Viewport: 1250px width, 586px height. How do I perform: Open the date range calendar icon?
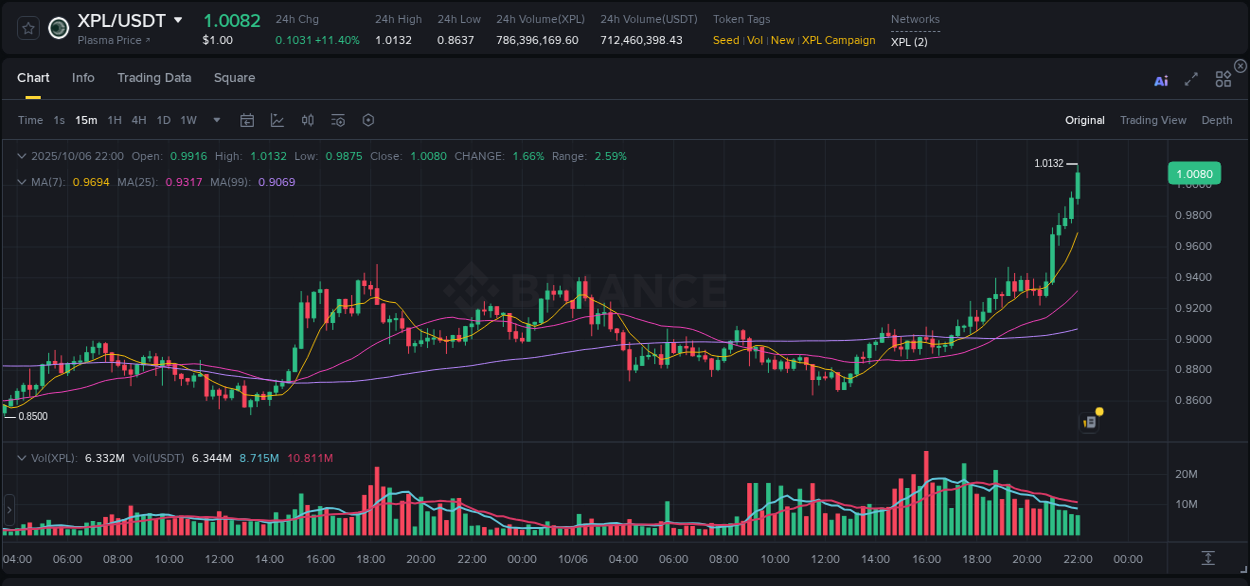[x=247, y=119]
